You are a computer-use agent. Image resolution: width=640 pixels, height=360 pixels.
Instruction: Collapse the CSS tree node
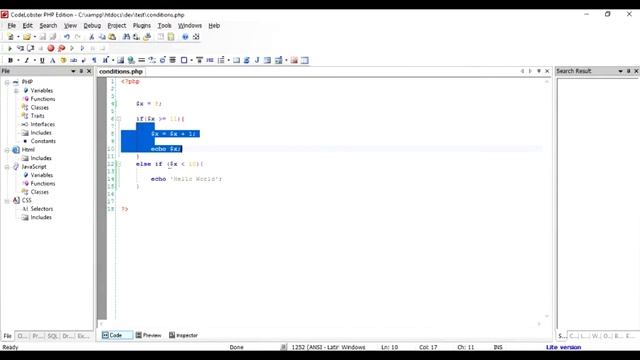tap(7, 200)
